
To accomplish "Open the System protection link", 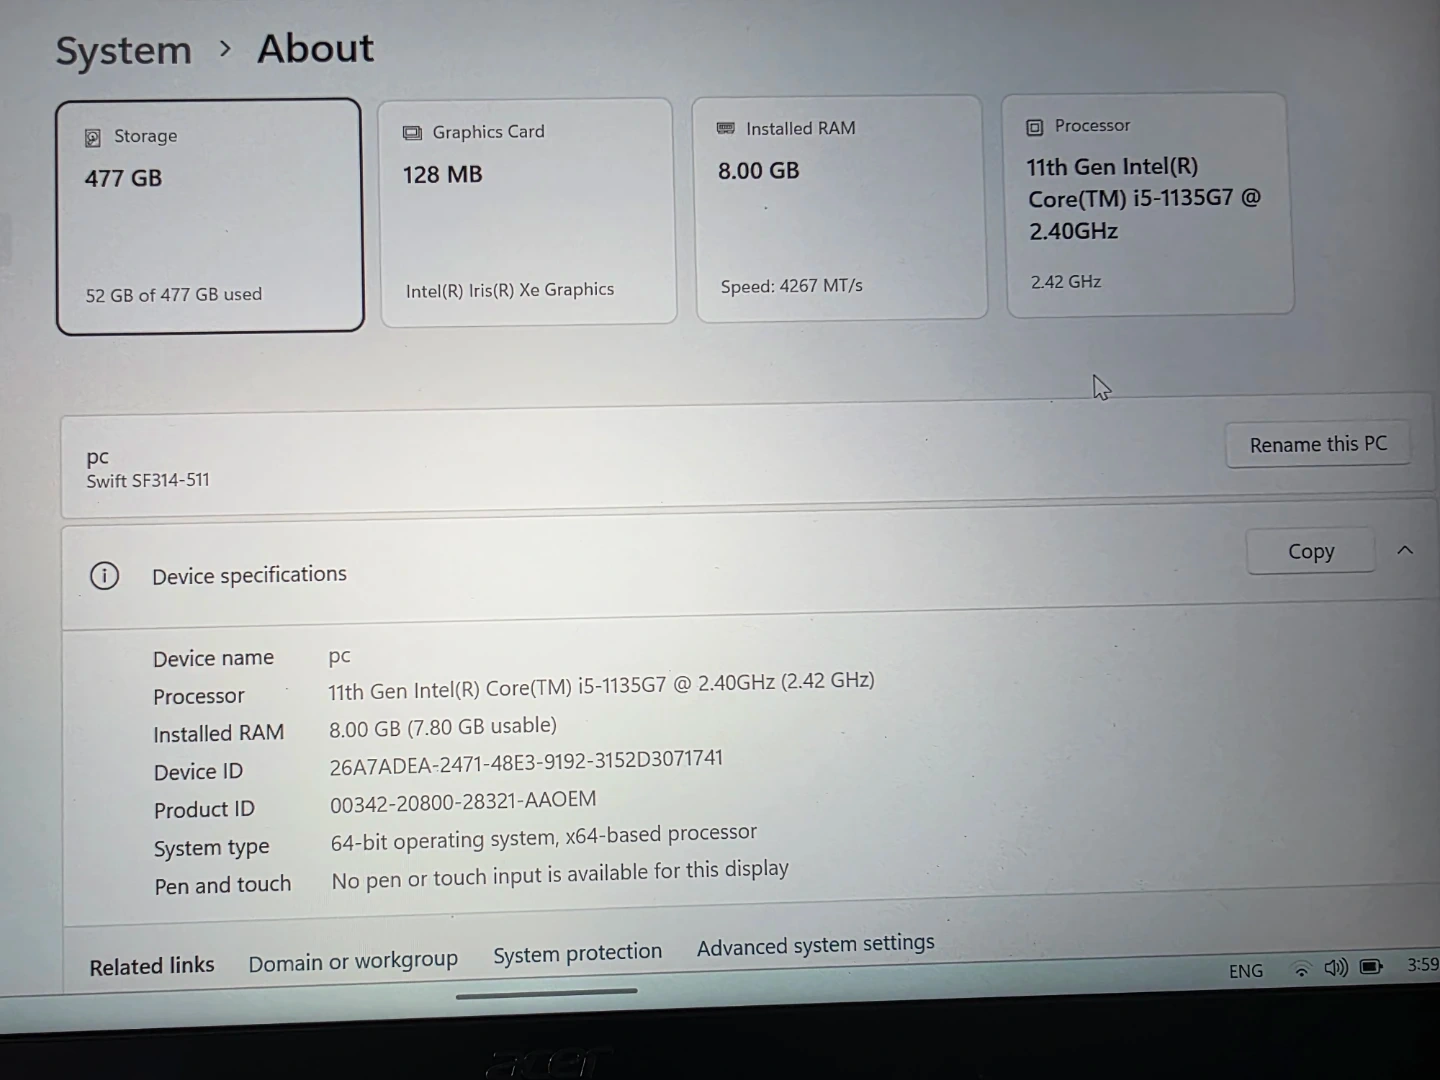I will (577, 953).
